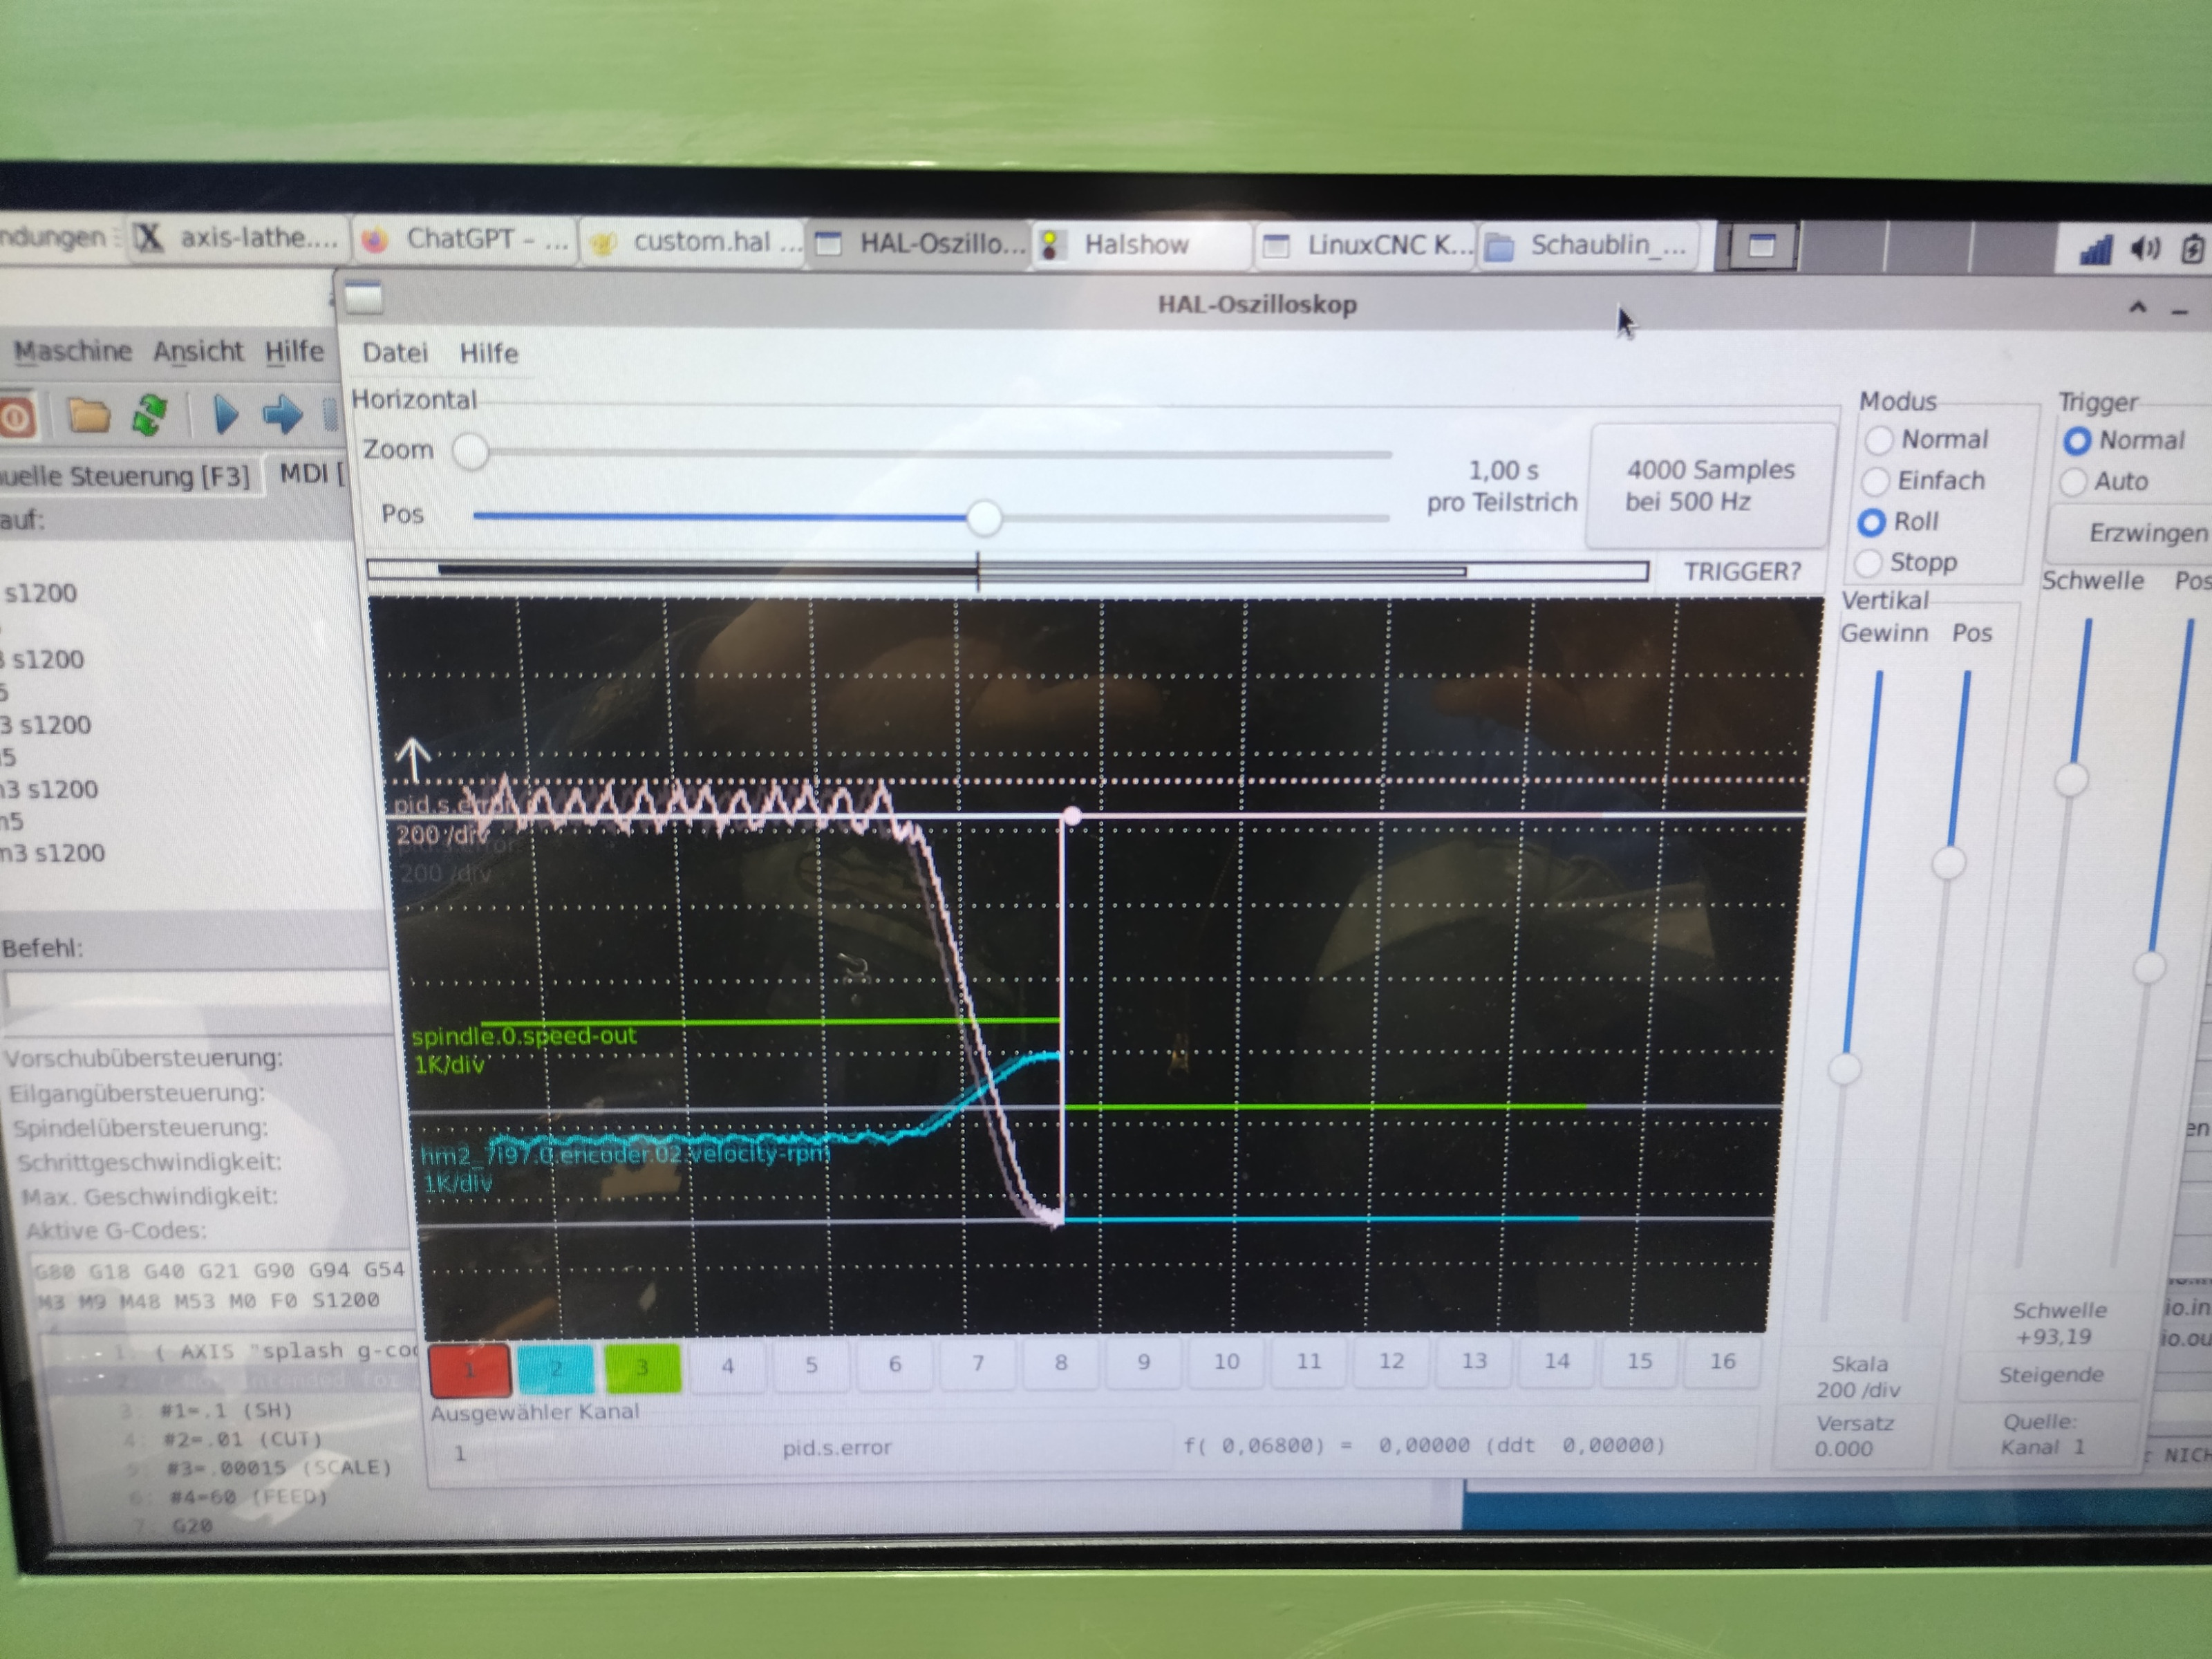This screenshot has height=1659, width=2212.
Task: Click the network signal tray icon
Action: tap(2095, 249)
